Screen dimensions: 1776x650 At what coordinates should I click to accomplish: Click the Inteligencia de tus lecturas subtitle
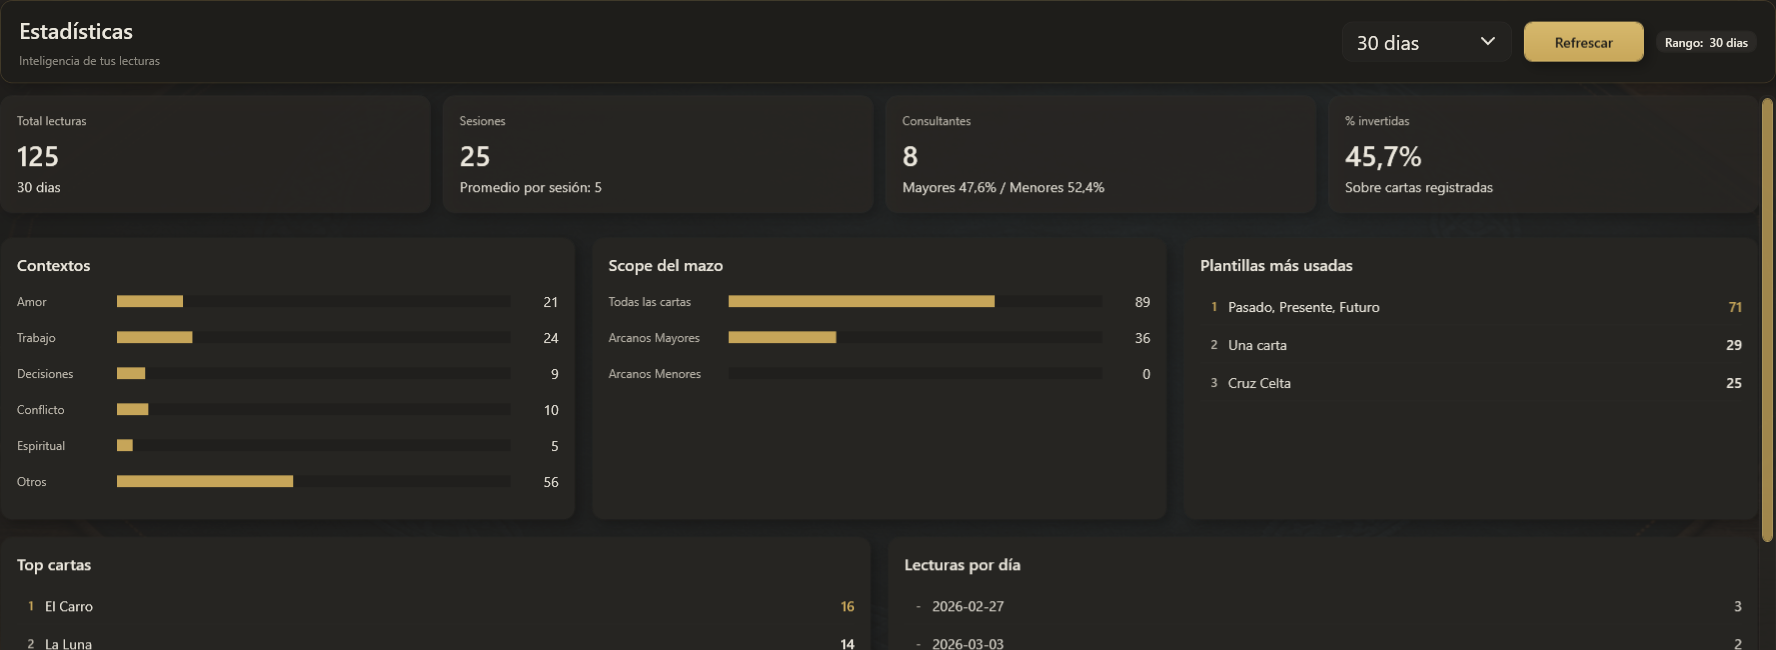89,61
